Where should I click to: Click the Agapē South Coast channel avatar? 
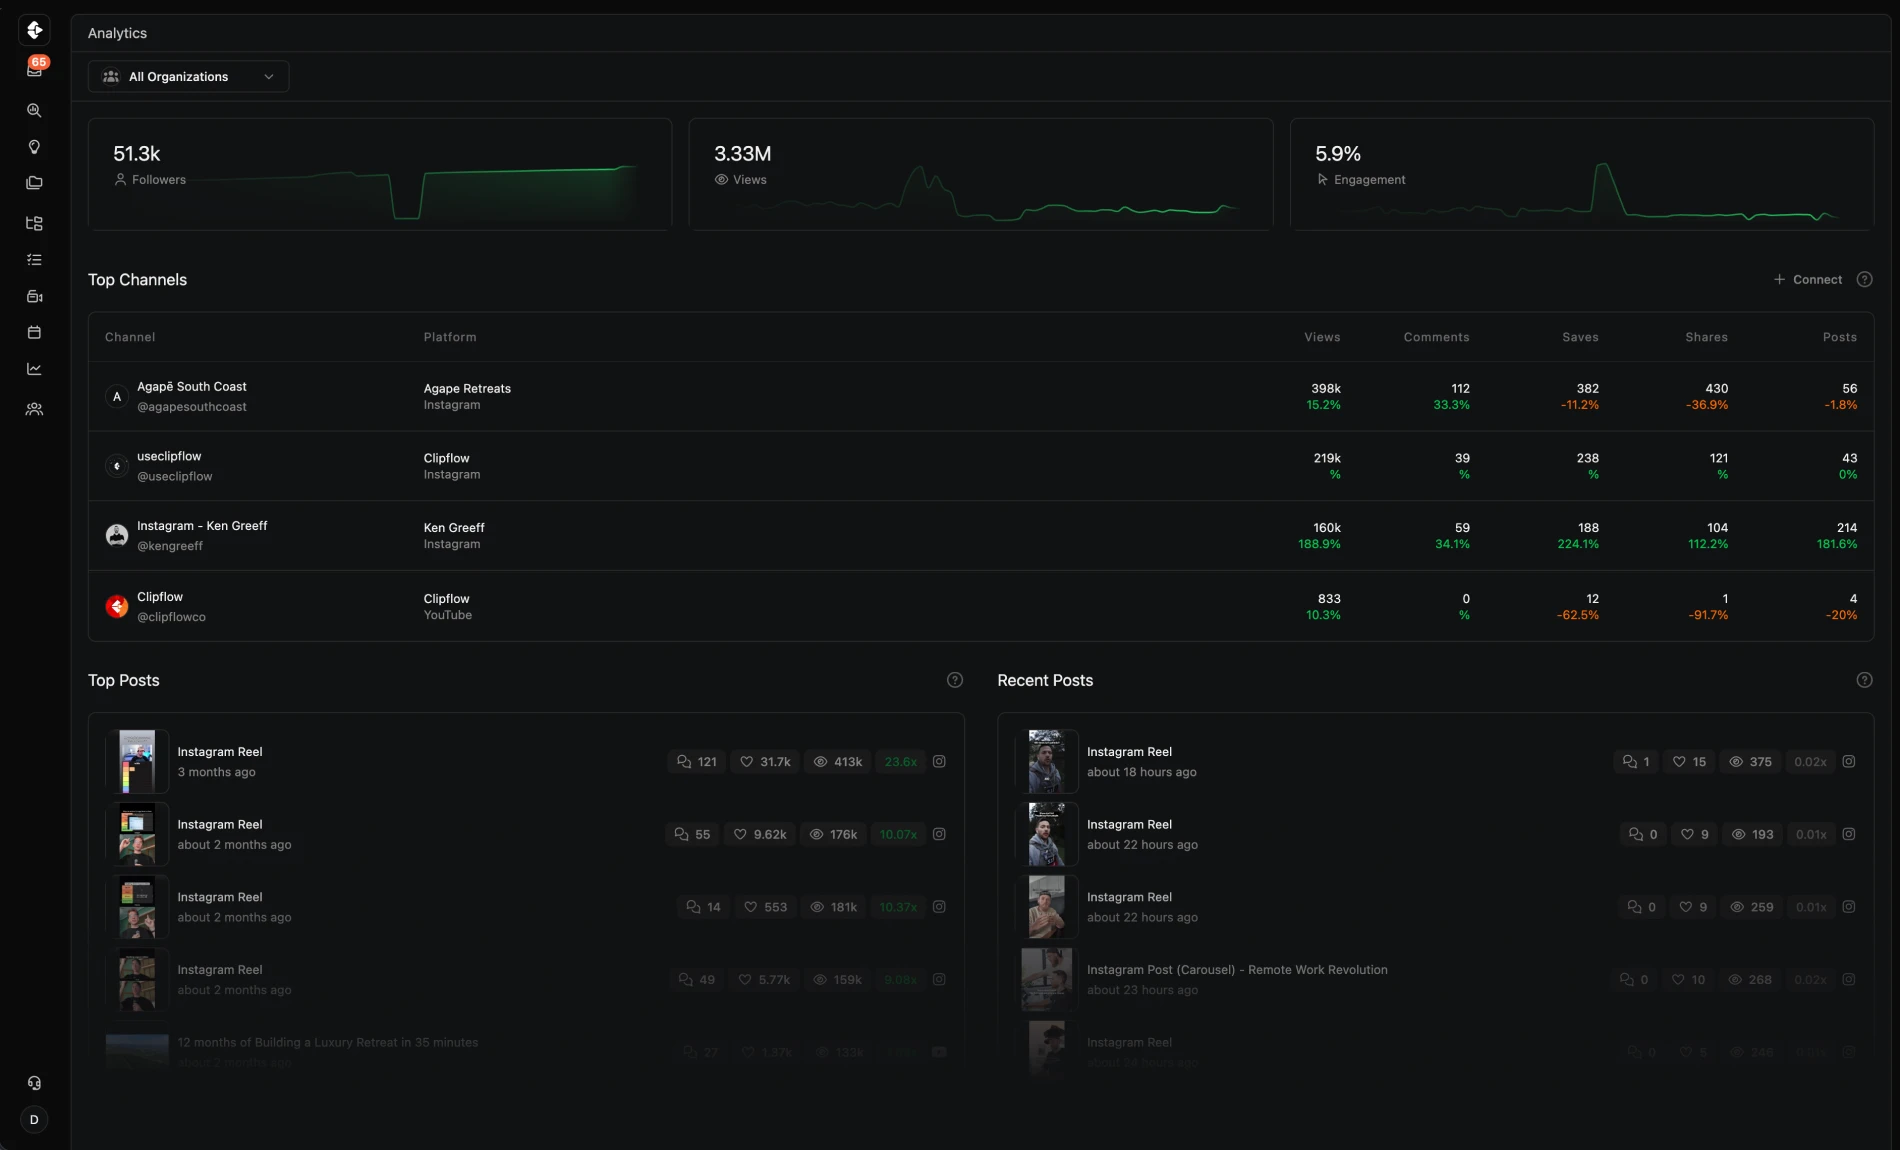(x=117, y=396)
